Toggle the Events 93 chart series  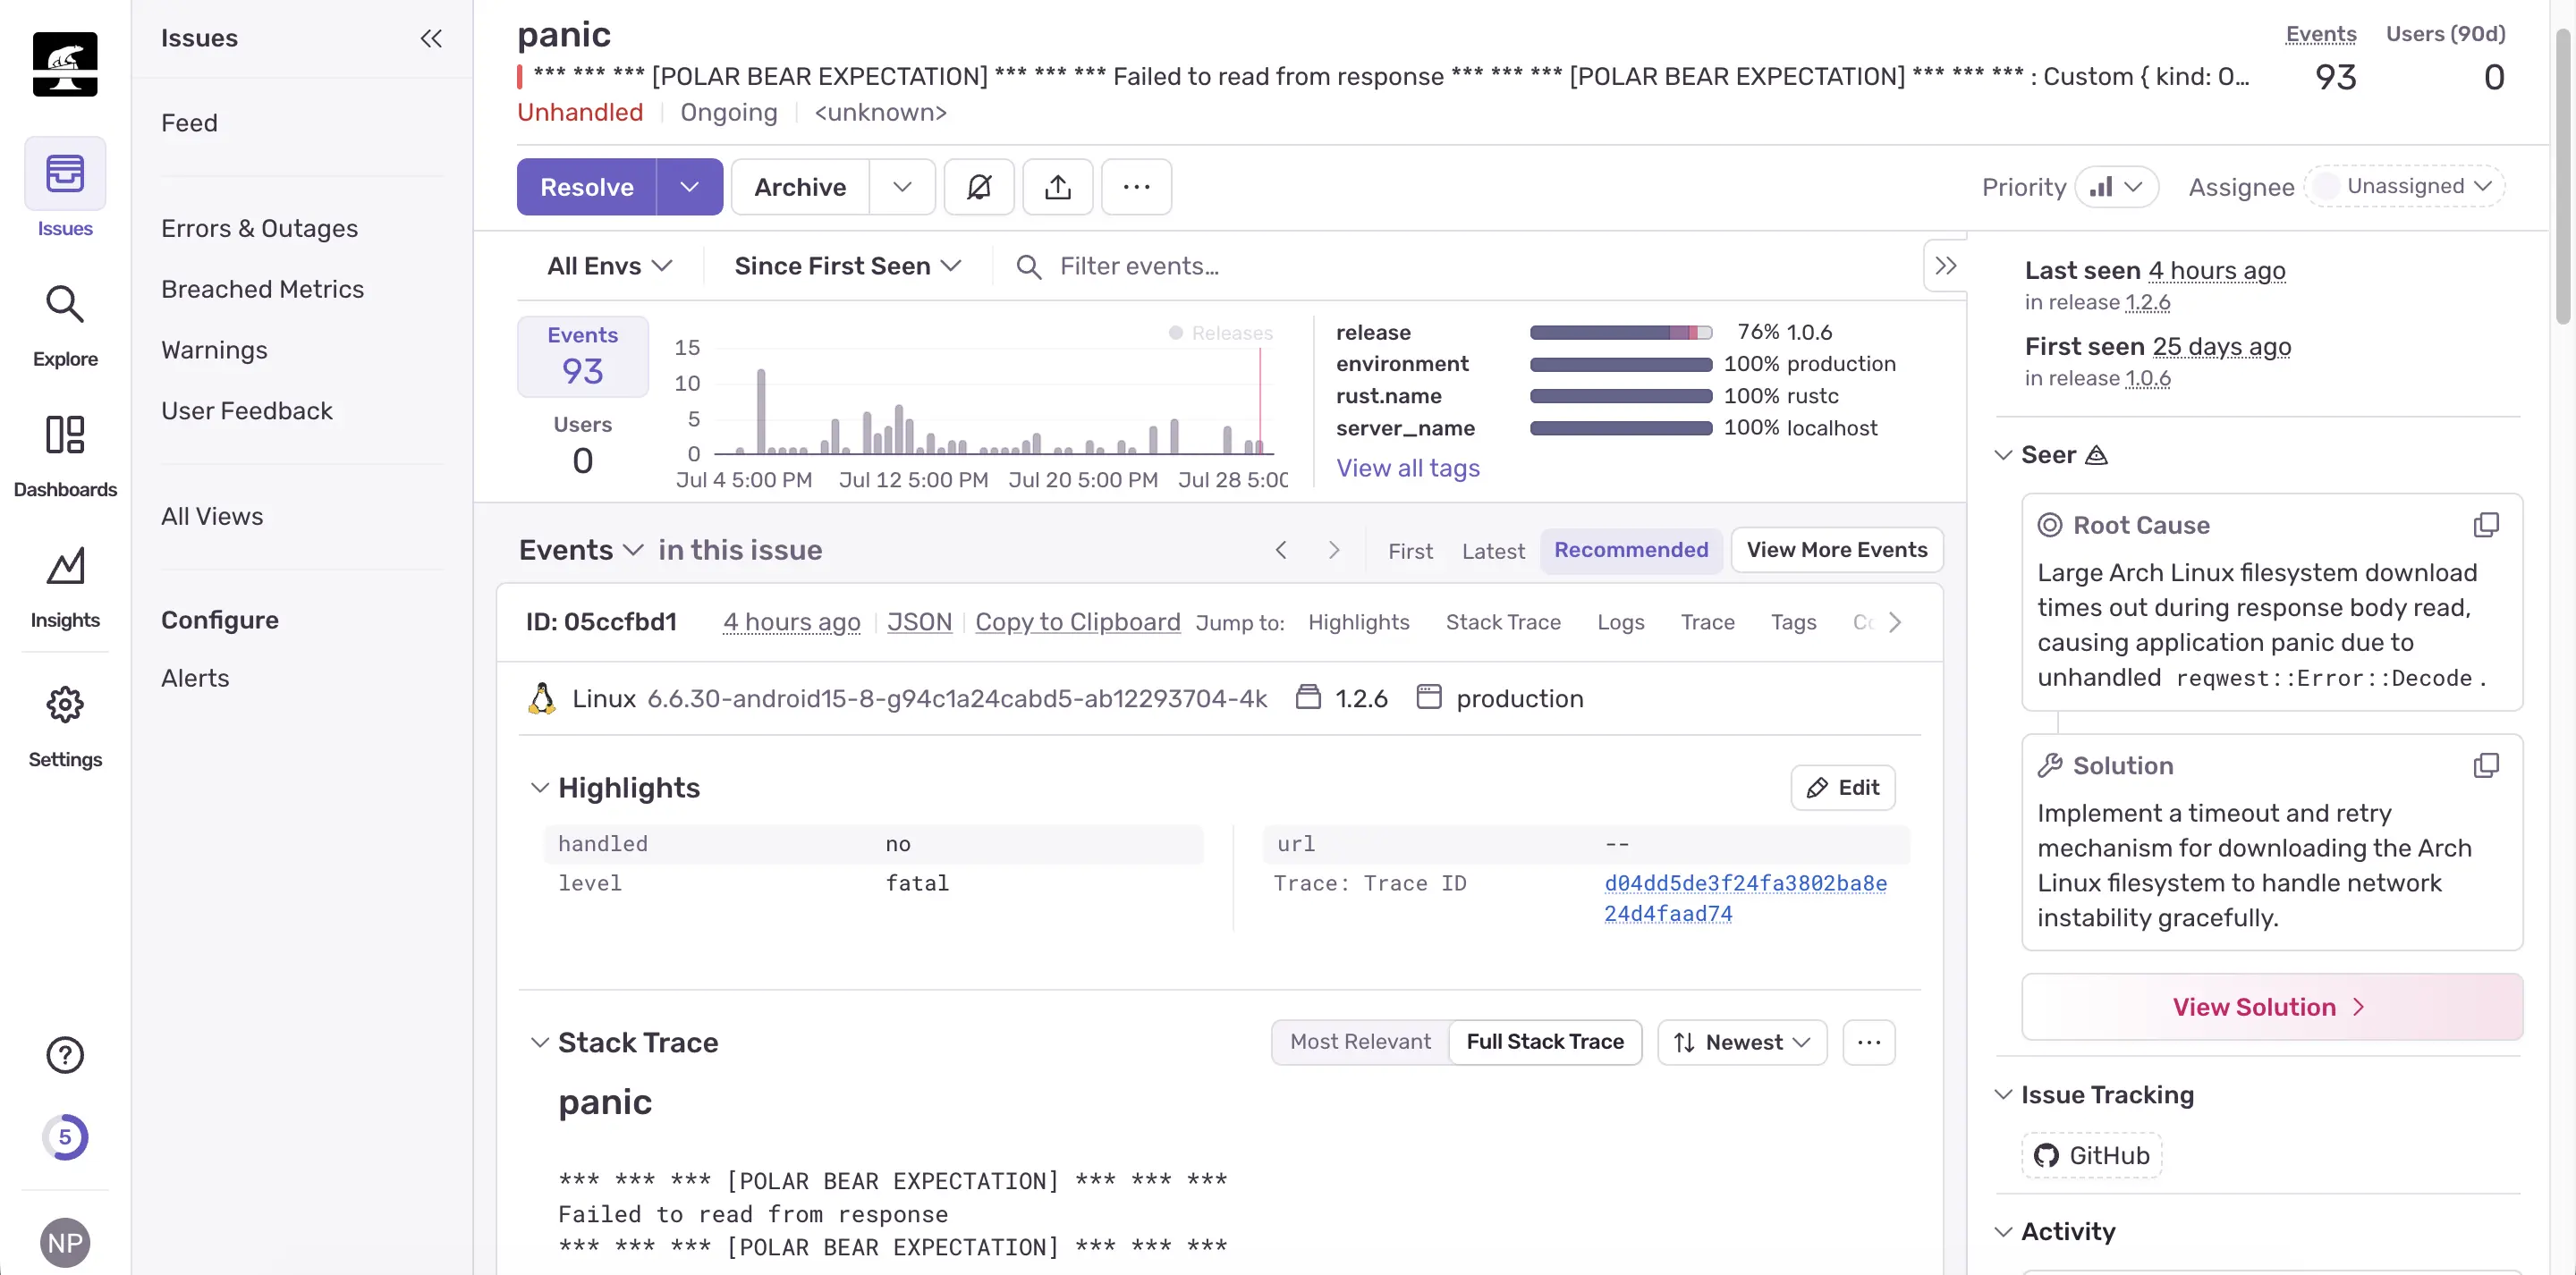[x=582, y=356]
